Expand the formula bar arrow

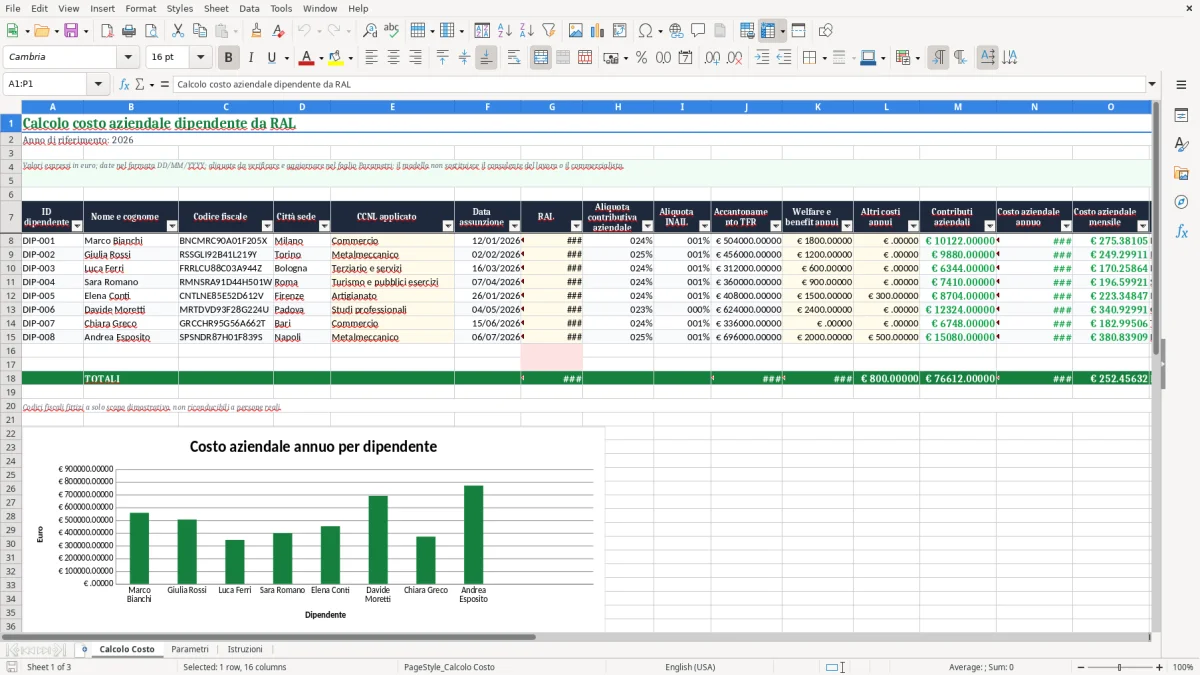click(x=1152, y=85)
